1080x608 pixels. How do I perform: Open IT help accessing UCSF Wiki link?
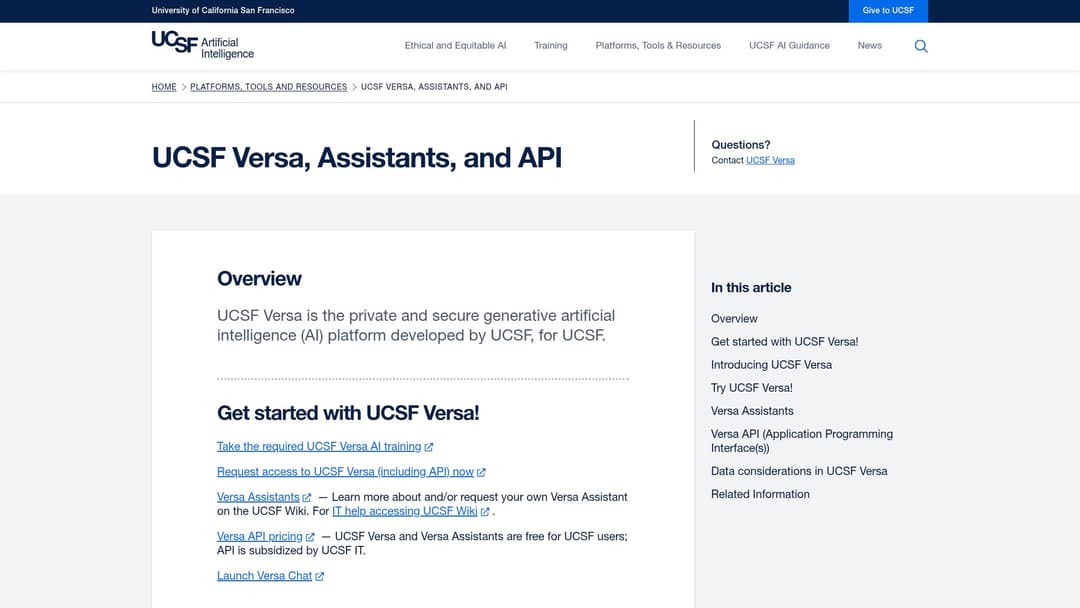[x=405, y=511]
